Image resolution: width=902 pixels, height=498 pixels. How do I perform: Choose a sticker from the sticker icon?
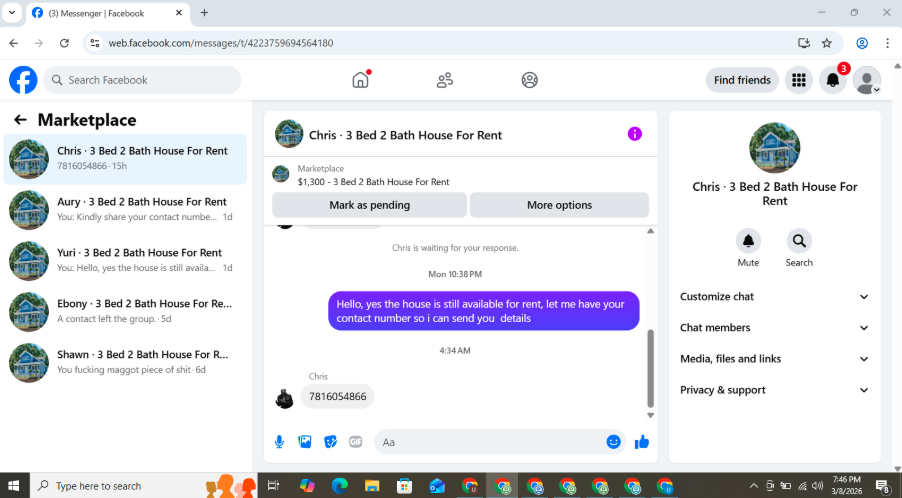(x=330, y=442)
